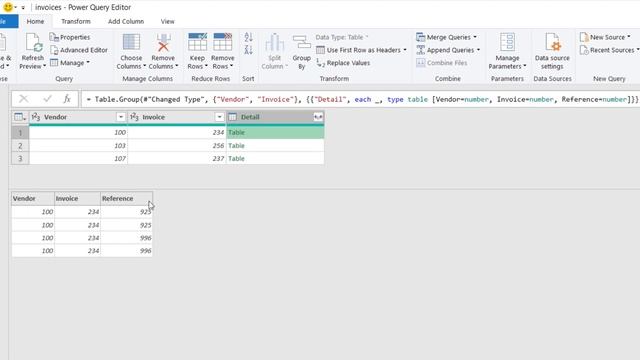The height and width of the screenshot is (360, 640).
Task: Expand the Detail column with the expand icon
Action: (x=318, y=117)
